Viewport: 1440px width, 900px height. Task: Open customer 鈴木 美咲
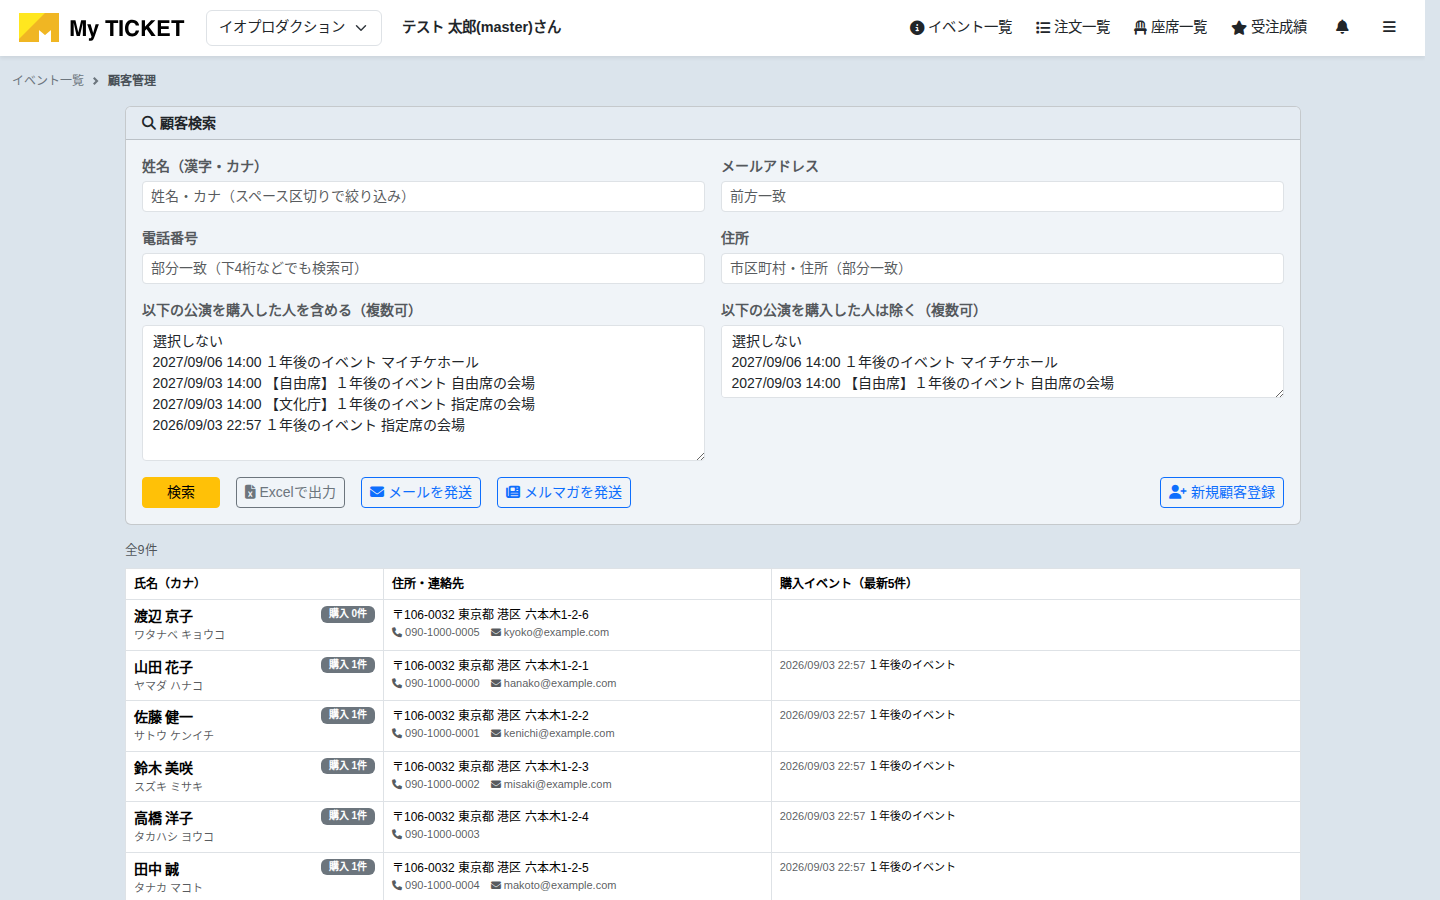163,768
